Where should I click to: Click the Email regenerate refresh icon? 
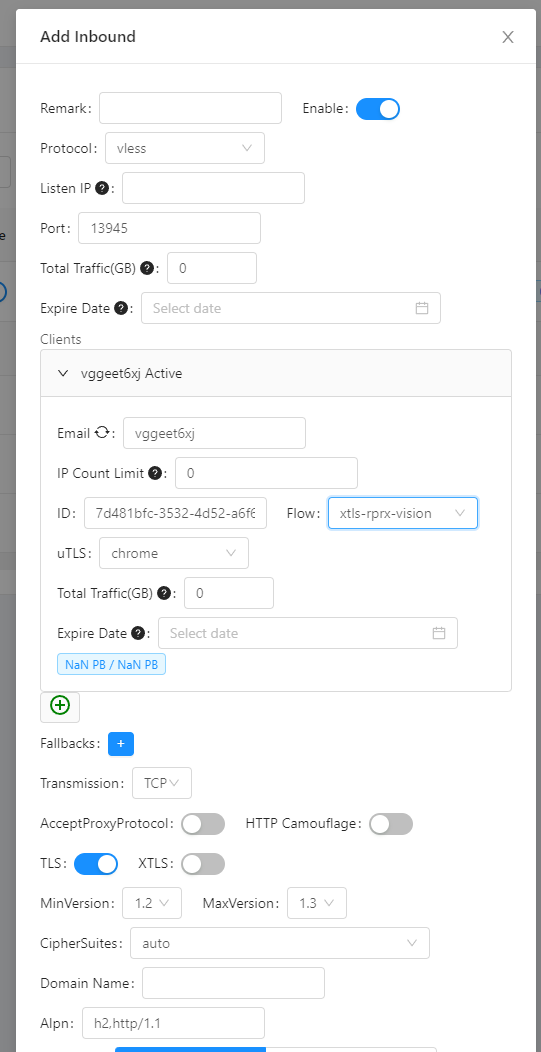pos(101,433)
